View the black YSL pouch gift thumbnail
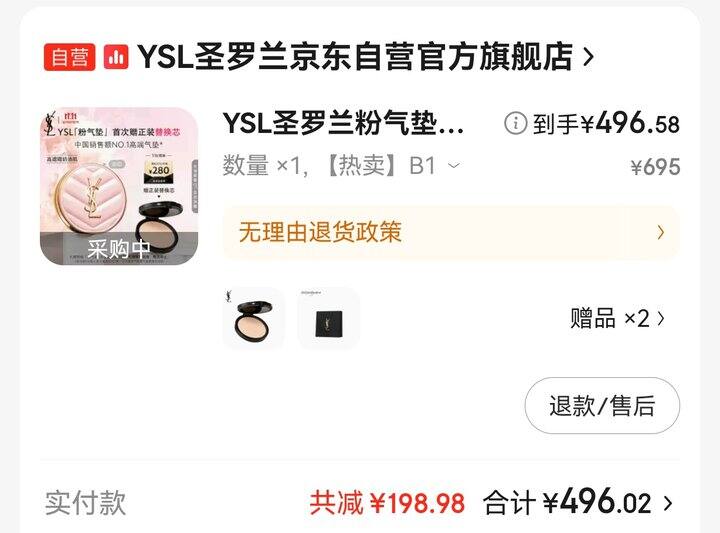This screenshot has width=720, height=533. point(329,318)
